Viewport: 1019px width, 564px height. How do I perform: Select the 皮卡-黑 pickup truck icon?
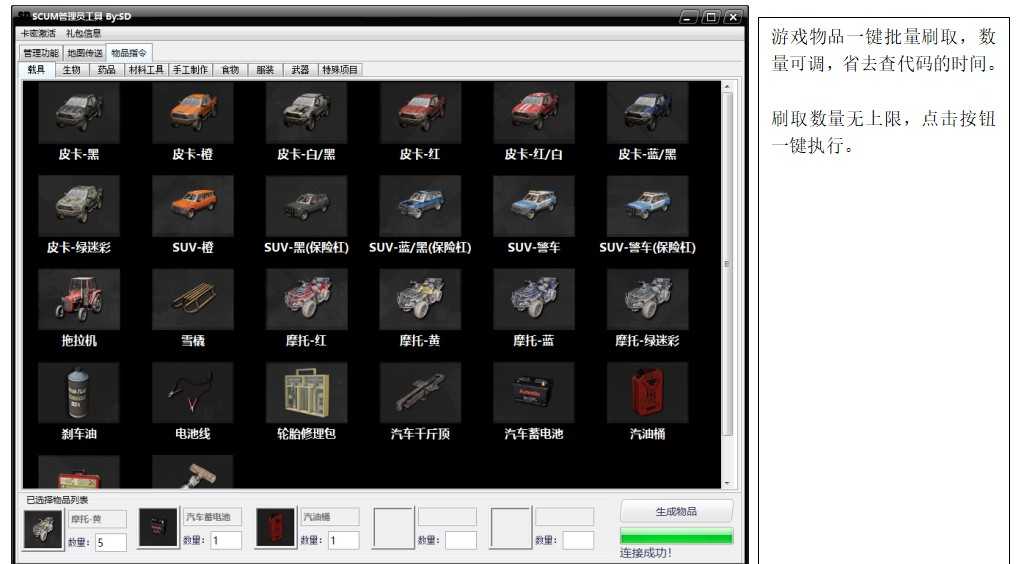(79, 113)
